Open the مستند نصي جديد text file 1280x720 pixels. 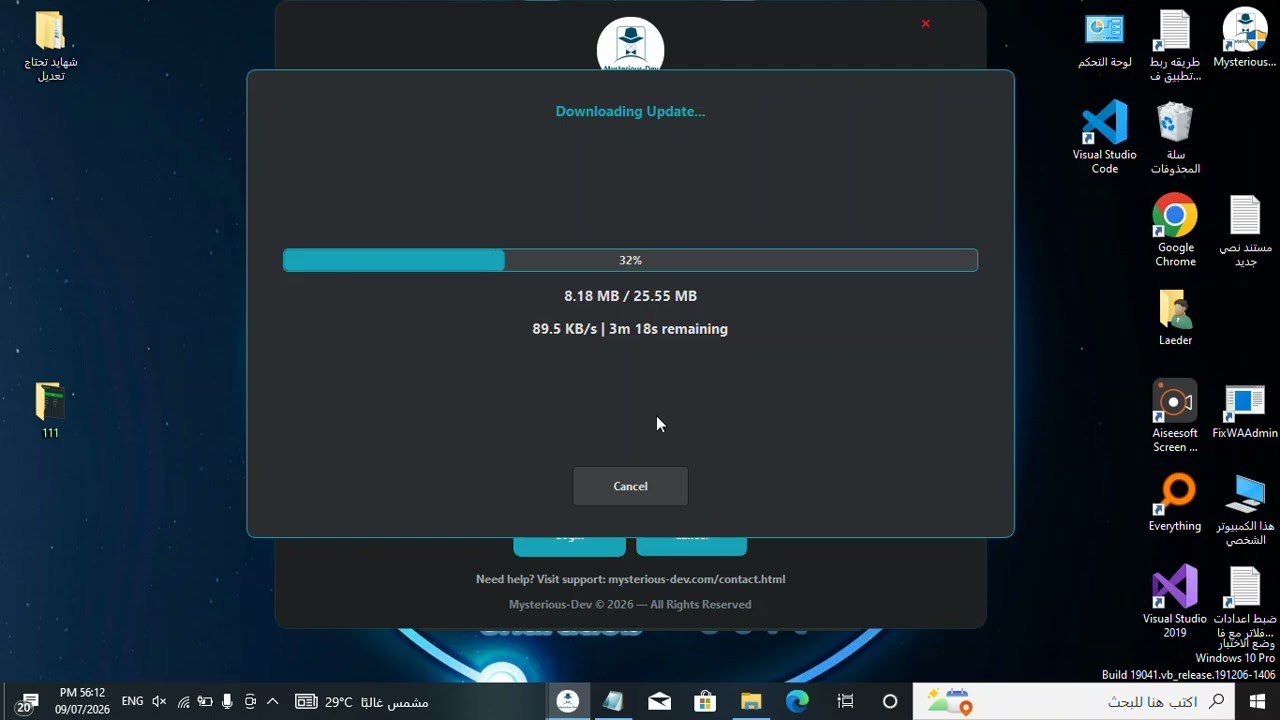1245,230
